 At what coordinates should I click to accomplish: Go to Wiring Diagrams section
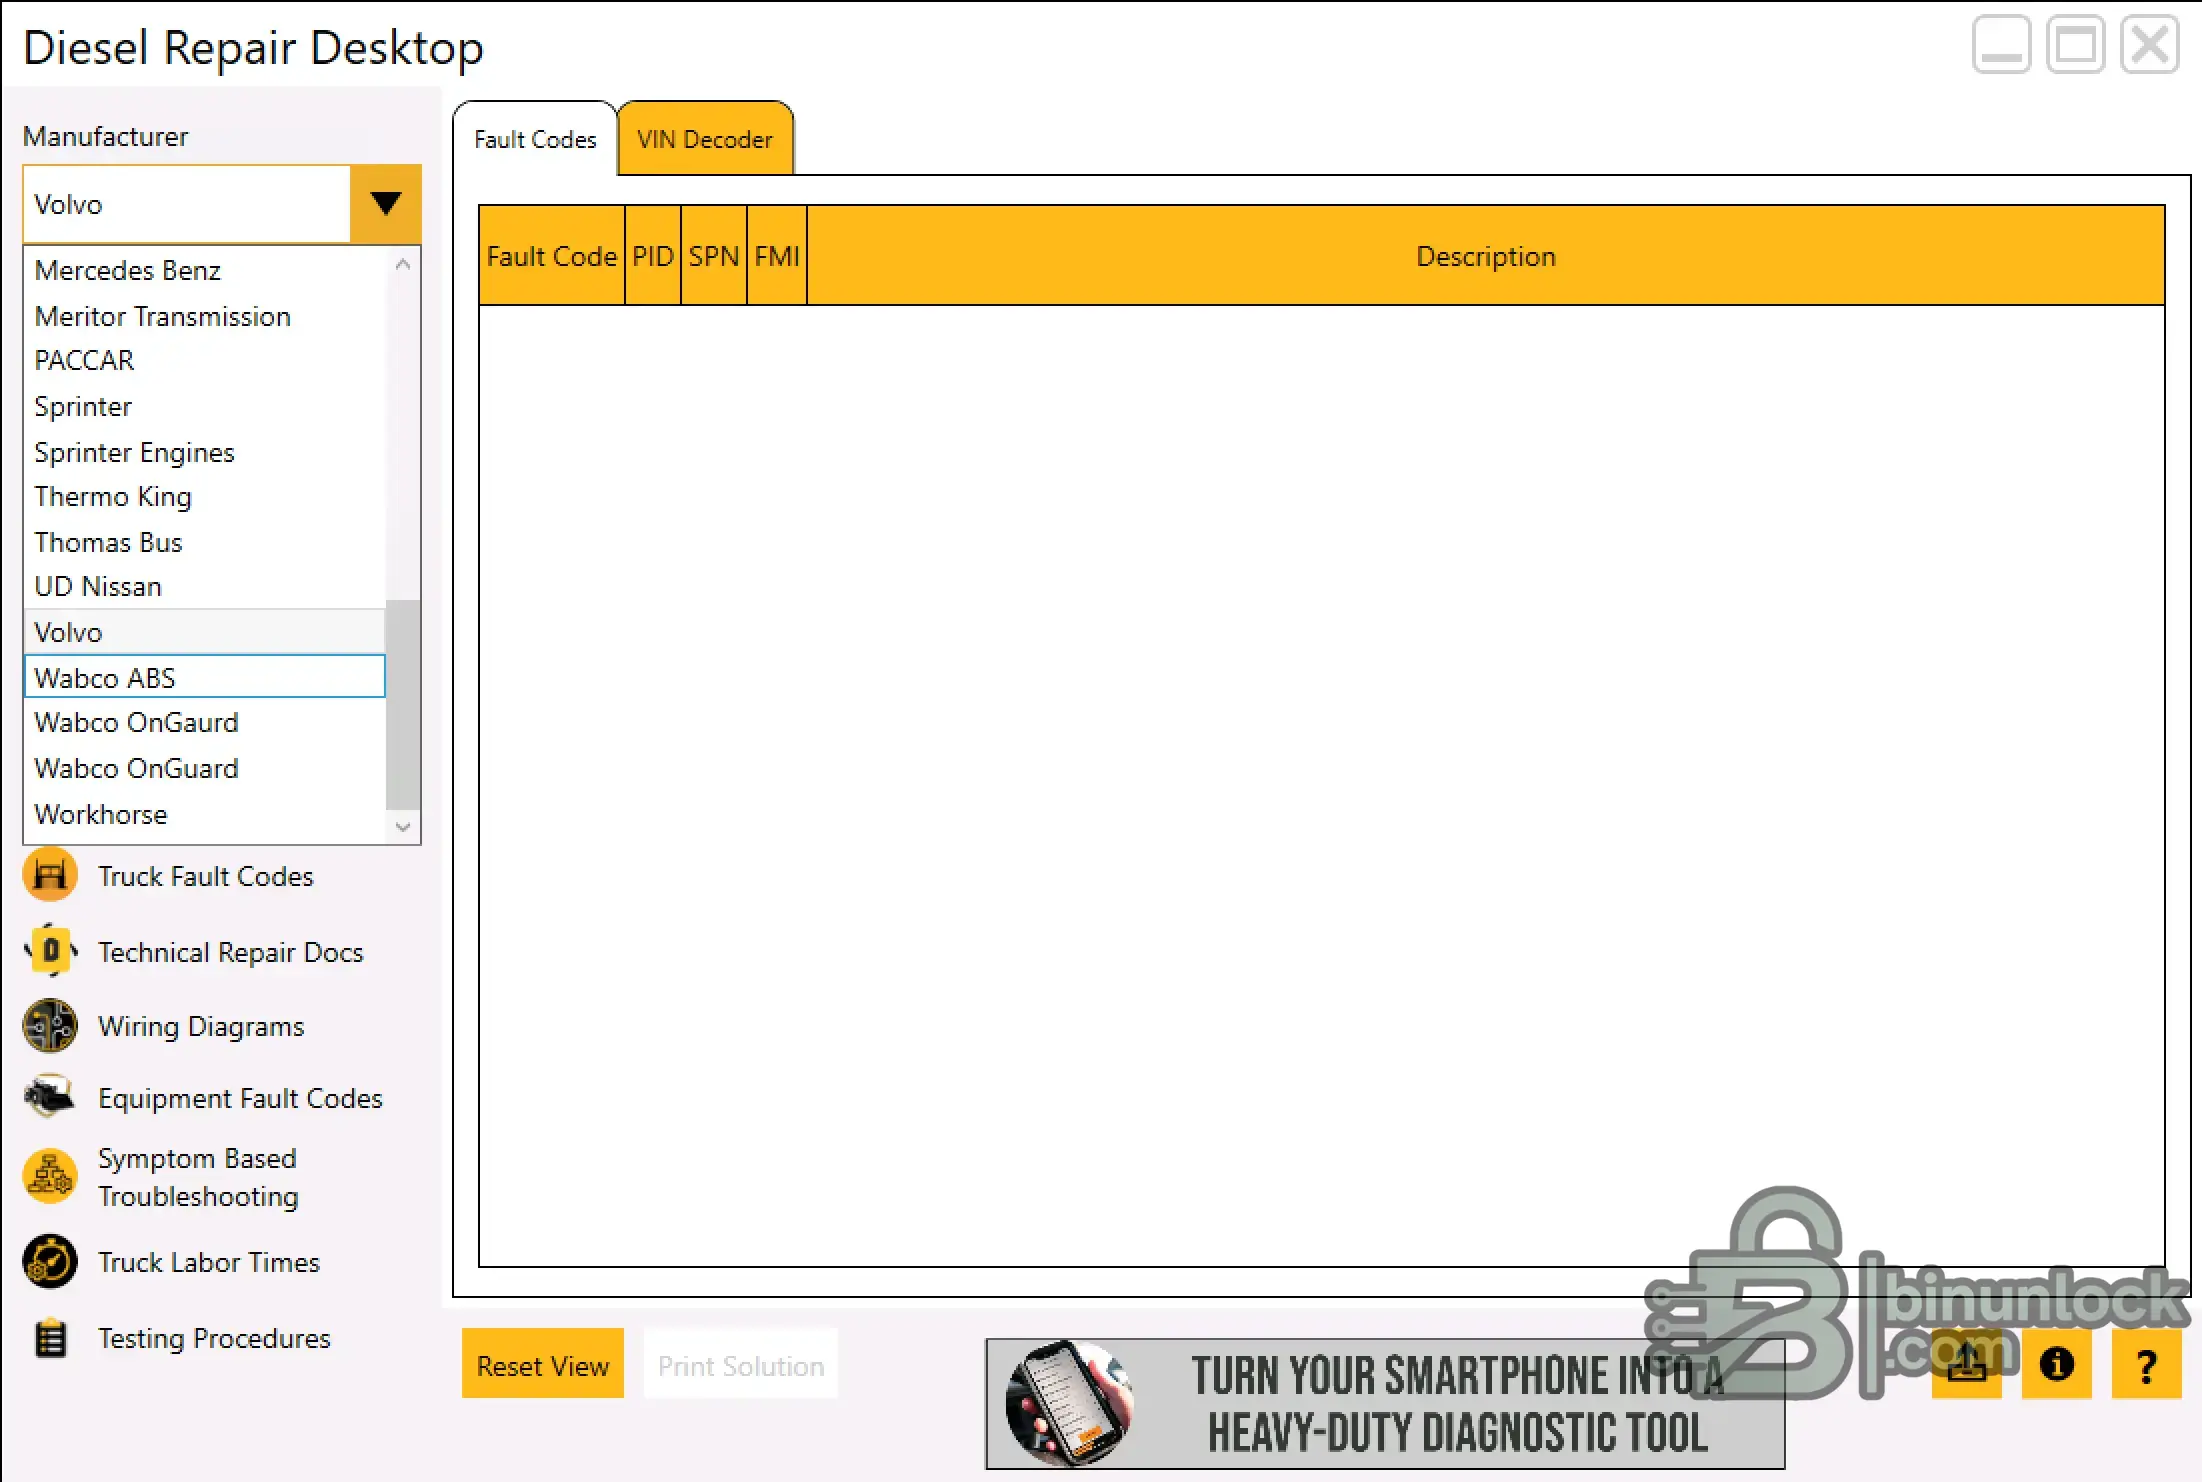[x=201, y=1026]
